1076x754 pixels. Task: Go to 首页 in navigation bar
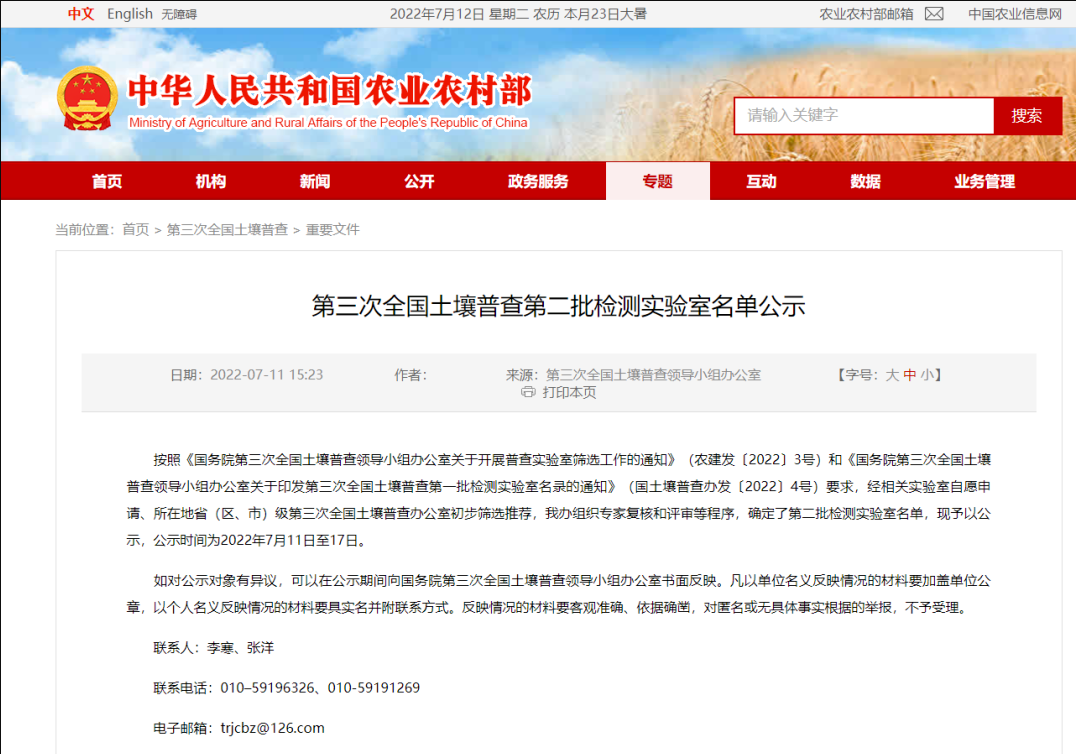(107, 181)
